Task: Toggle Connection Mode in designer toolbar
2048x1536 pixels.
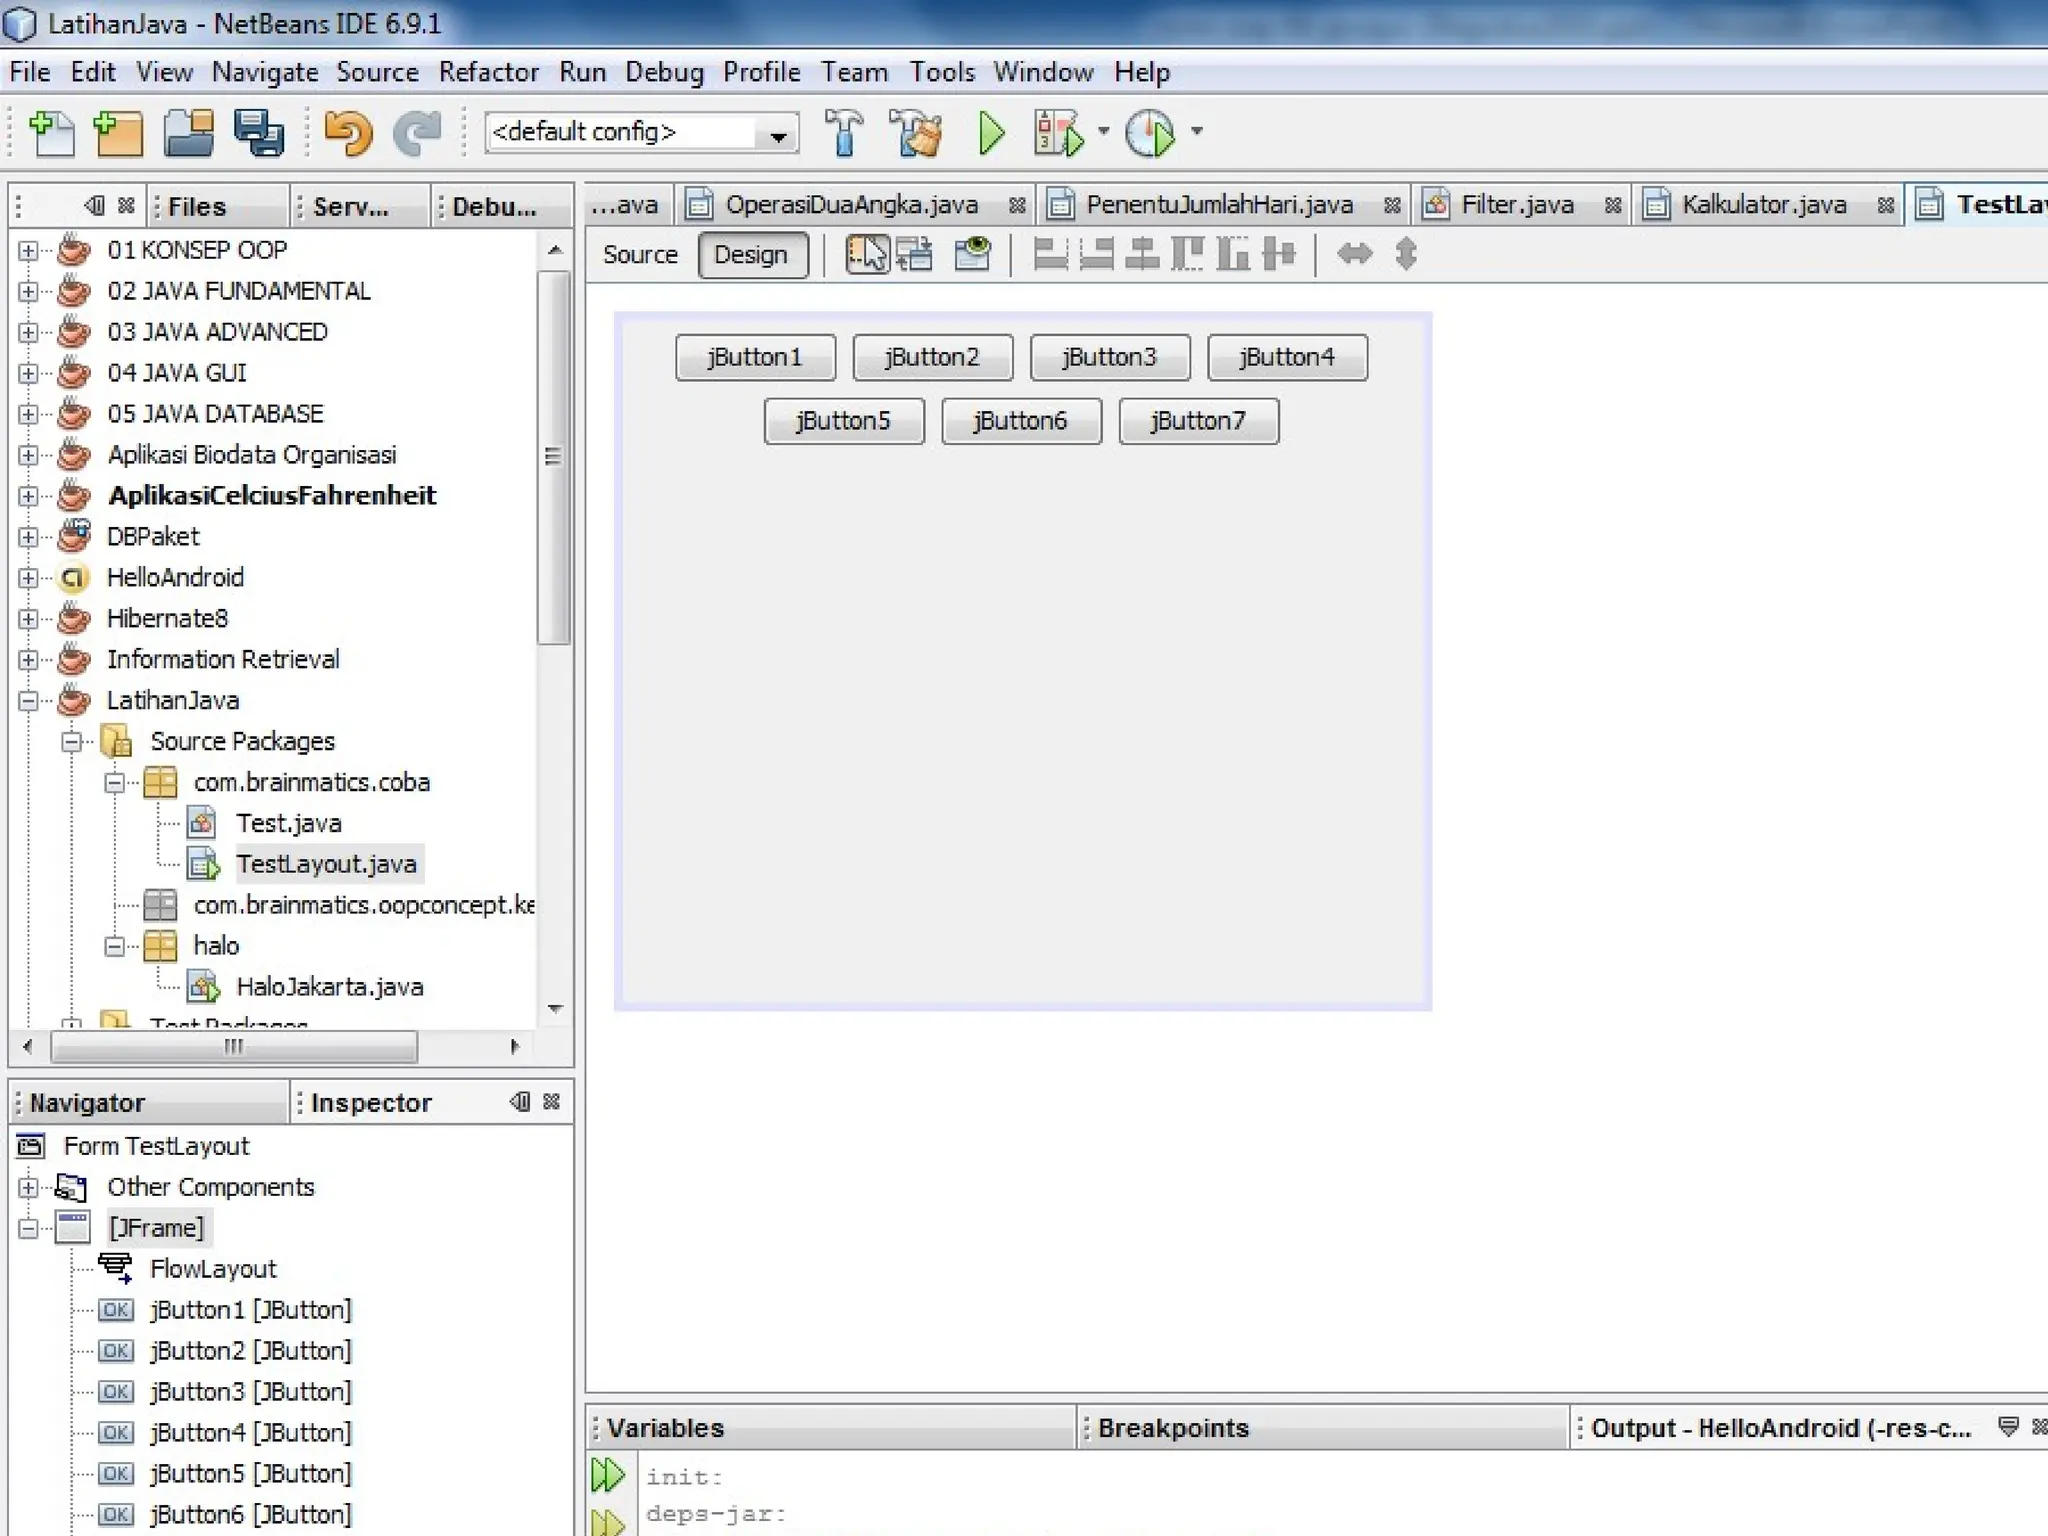Action: (x=914, y=255)
